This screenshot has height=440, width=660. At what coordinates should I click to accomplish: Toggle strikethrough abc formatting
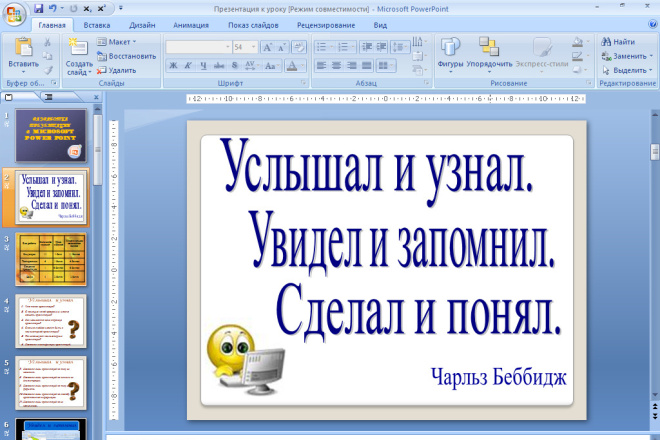click(x=219, y=66)
